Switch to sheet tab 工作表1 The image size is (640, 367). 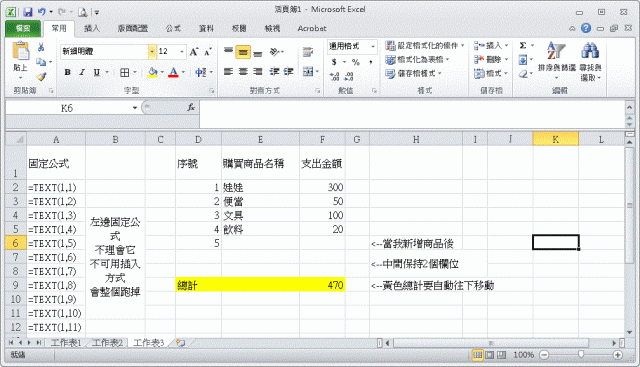click(66, 343)
